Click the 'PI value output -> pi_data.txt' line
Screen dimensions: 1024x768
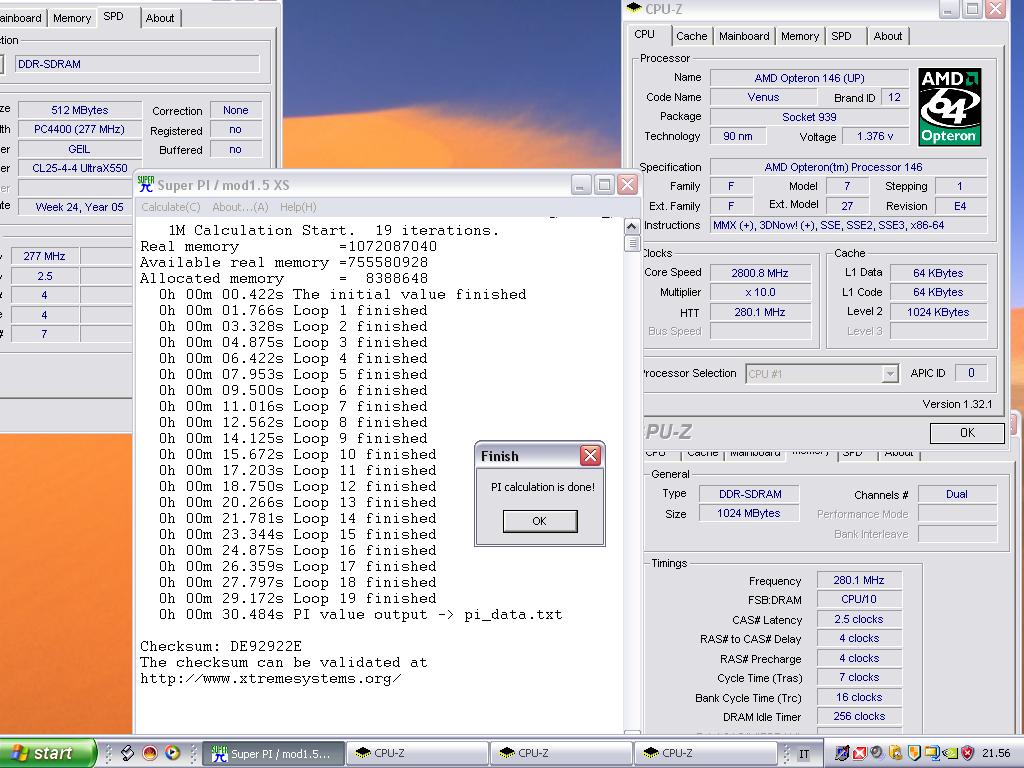tap(360, 615)
